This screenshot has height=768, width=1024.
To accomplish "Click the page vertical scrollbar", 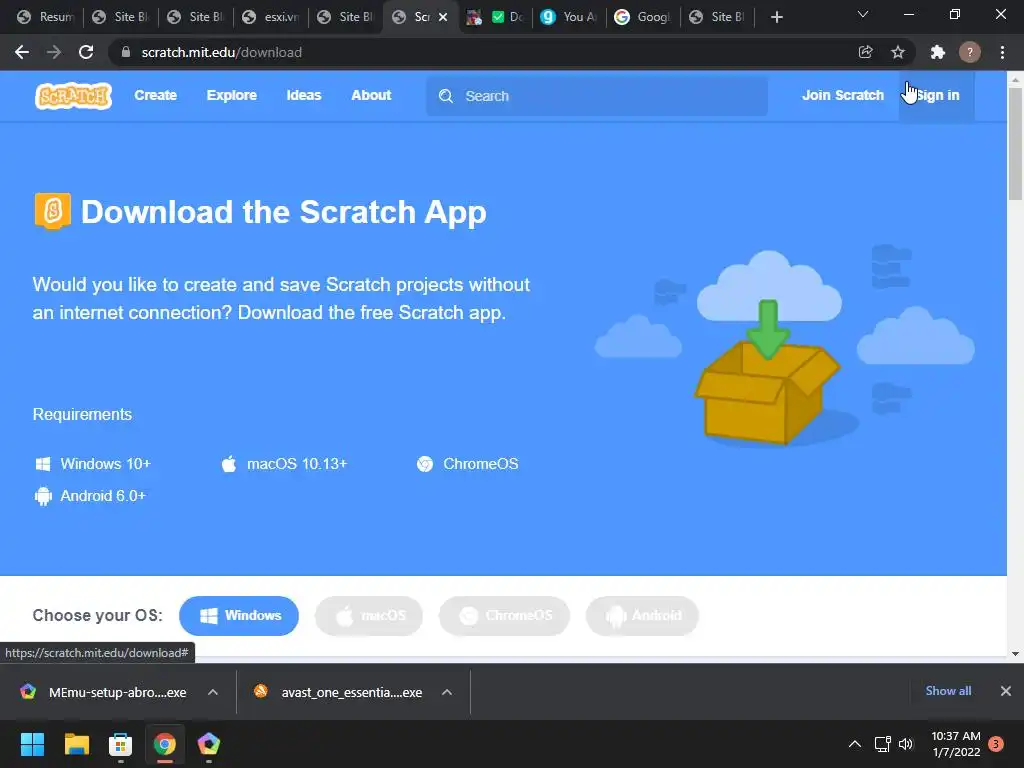I will click(1015, 144).
